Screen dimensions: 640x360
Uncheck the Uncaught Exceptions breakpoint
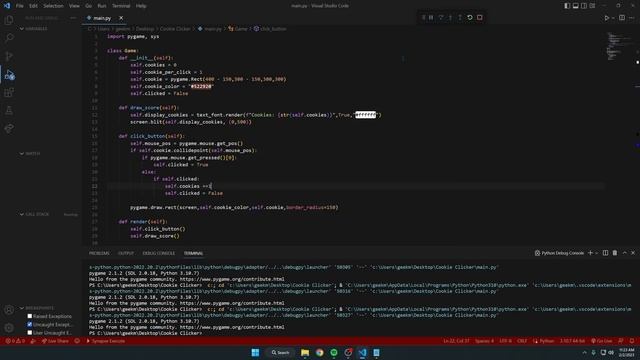tap(29, 324)
